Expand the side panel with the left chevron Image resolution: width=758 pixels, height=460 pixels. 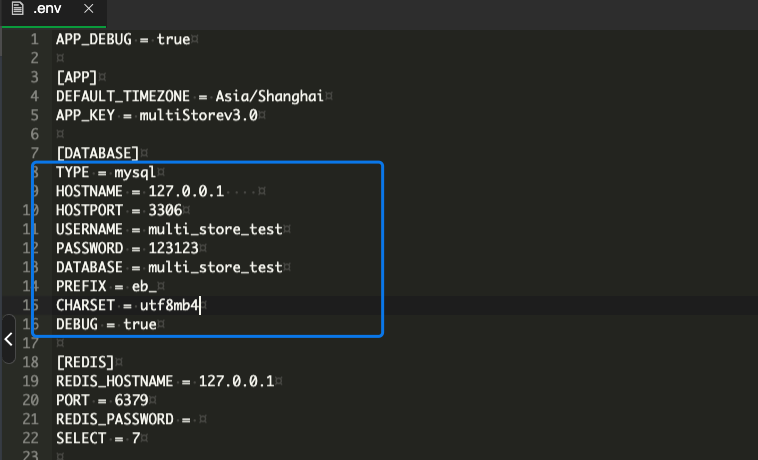pos(8,340)
